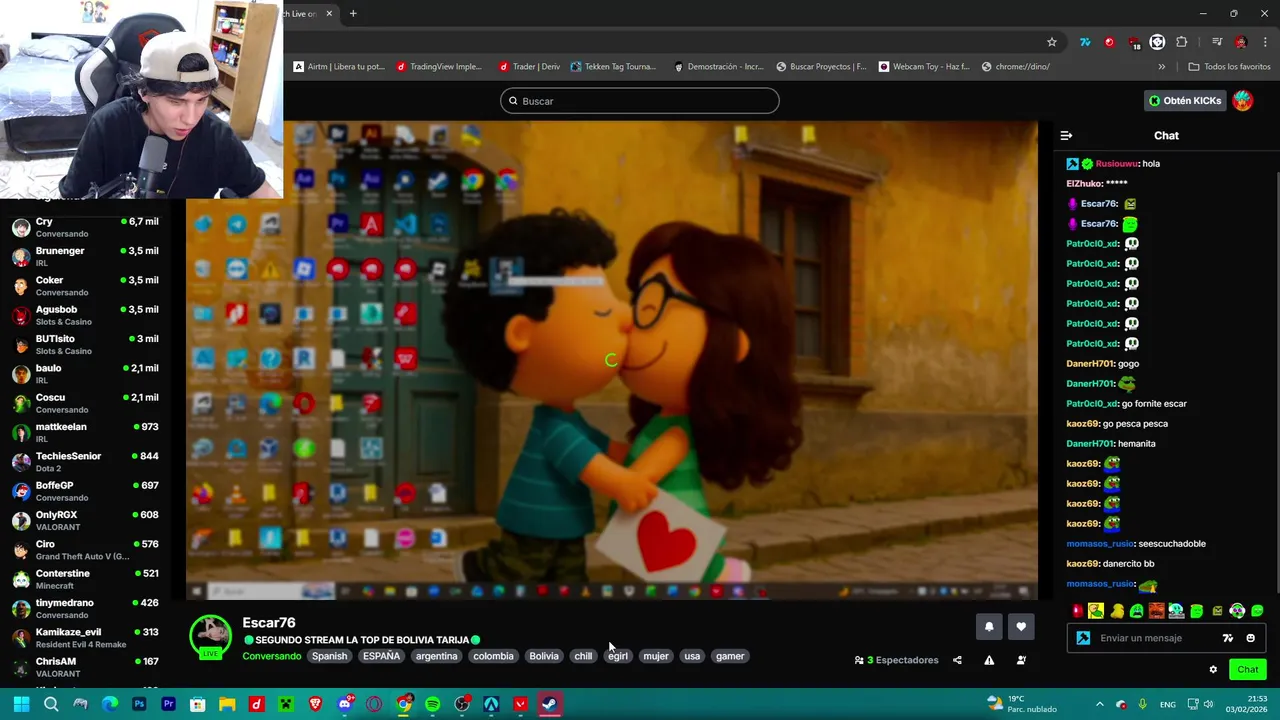Focus the Buscar search field
Screen dimensions: 1280x720
[x=640, y=101]
